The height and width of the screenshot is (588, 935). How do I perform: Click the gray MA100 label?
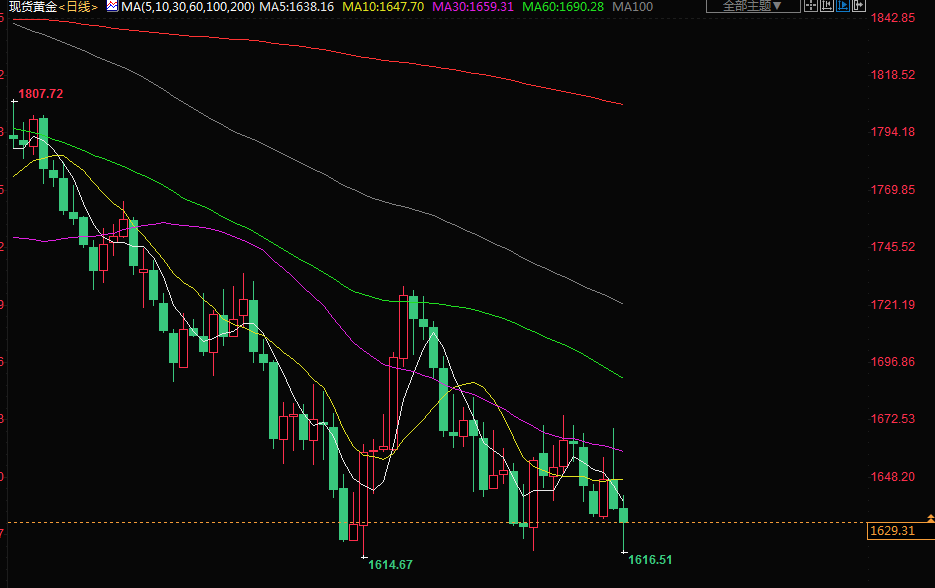pyautogui.click(x=632, y=7)
